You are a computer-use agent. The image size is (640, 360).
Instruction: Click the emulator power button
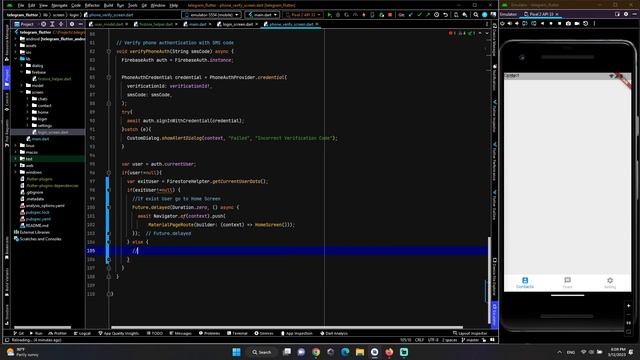pyautogui.click(x=502, y=24)
